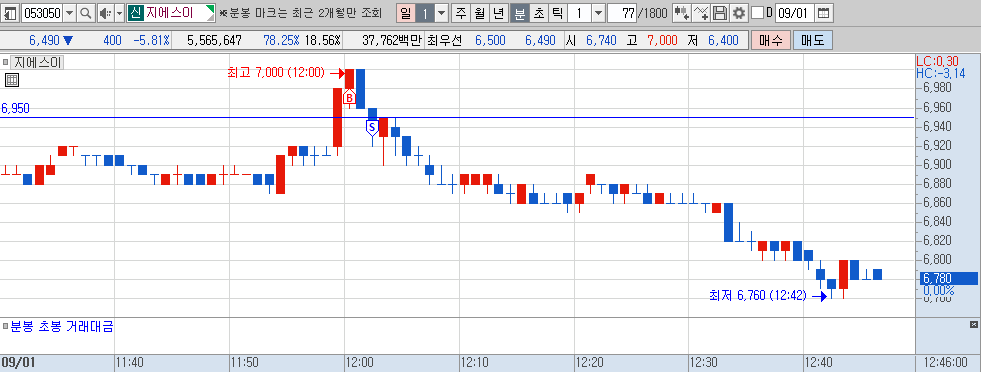Click the add candlestick chart icon
The width and height of the screenshot is (981, 372).
tap(681, 13)
